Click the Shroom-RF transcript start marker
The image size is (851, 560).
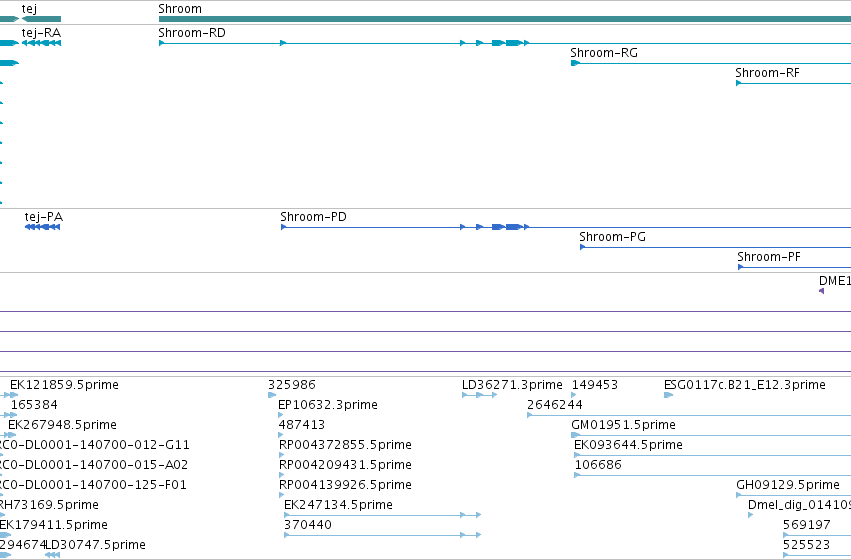(739, 83)
